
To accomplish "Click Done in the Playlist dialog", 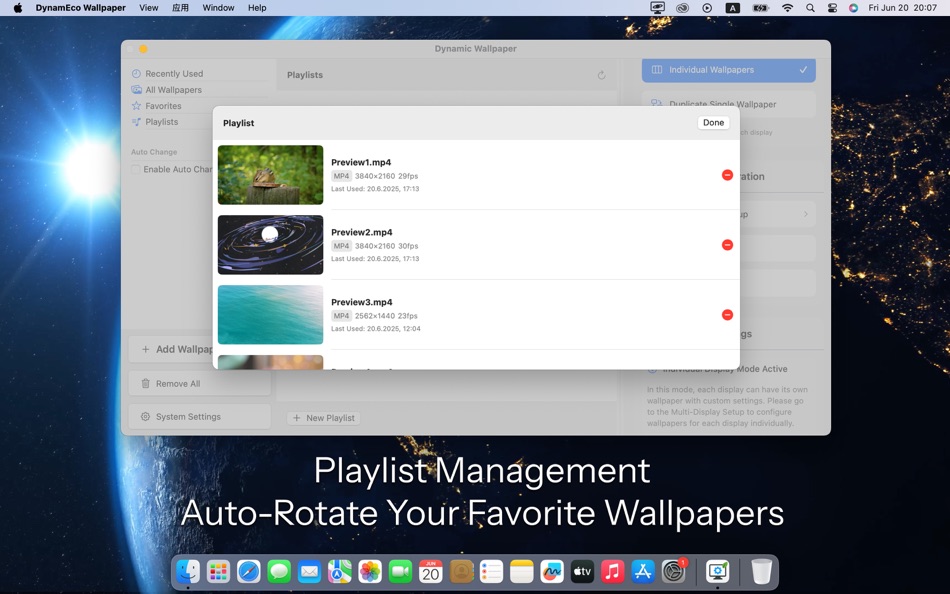I will (x=713, y=122).
